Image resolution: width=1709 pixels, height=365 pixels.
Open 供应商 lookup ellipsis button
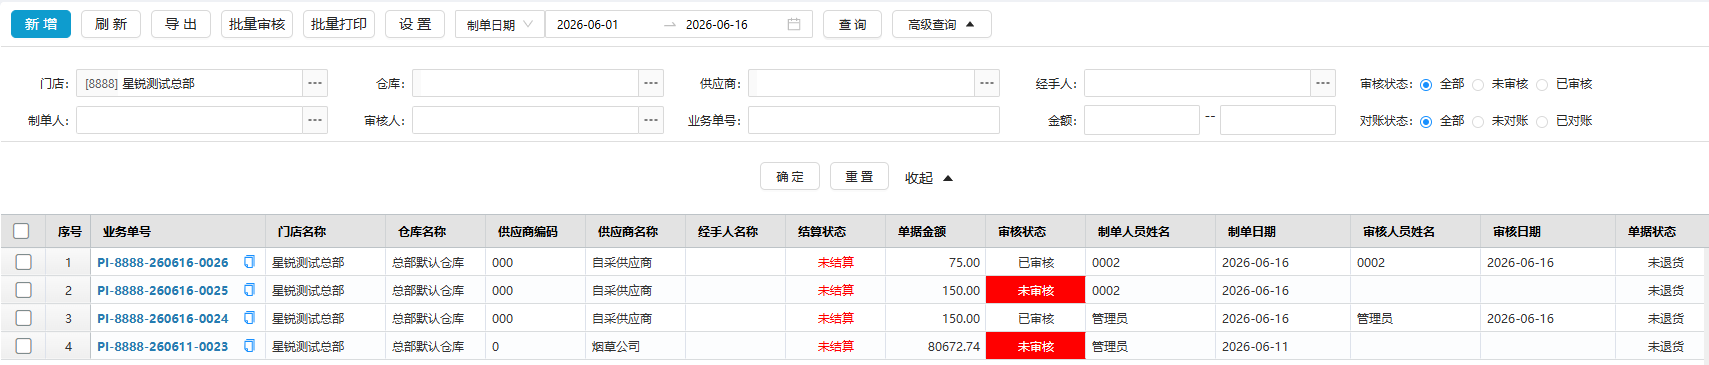pyautogui.click(x=987, y=83)
